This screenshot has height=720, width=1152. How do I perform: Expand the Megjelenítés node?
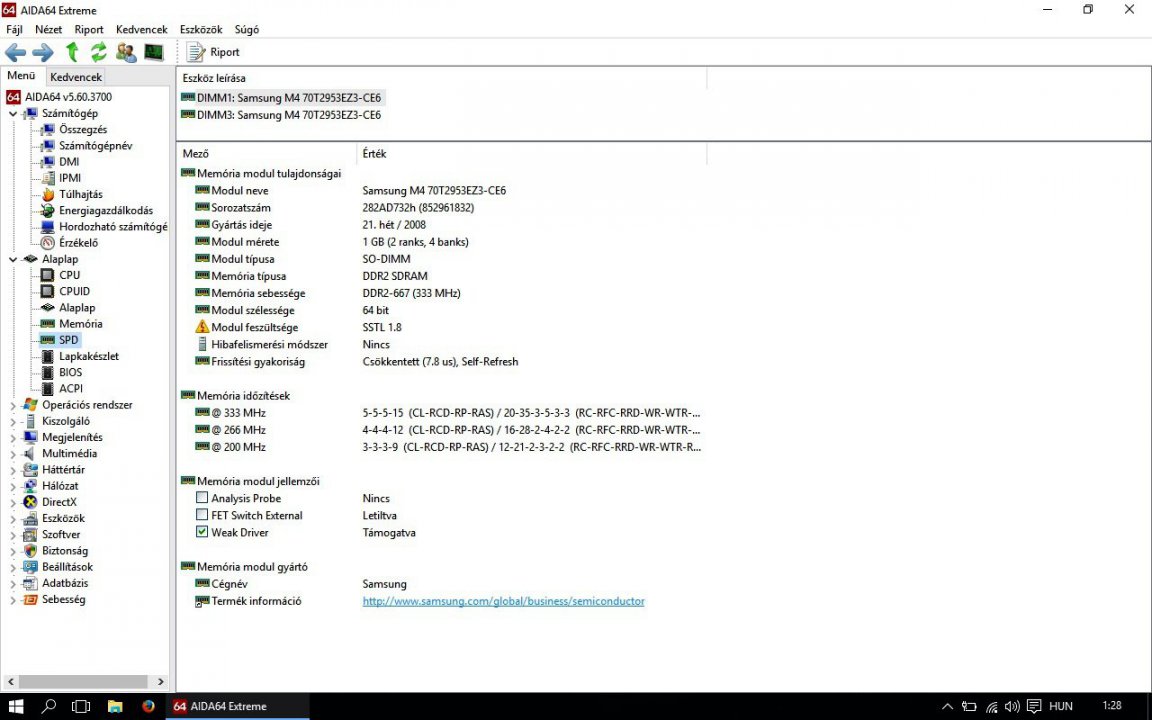tap(13, 438)
